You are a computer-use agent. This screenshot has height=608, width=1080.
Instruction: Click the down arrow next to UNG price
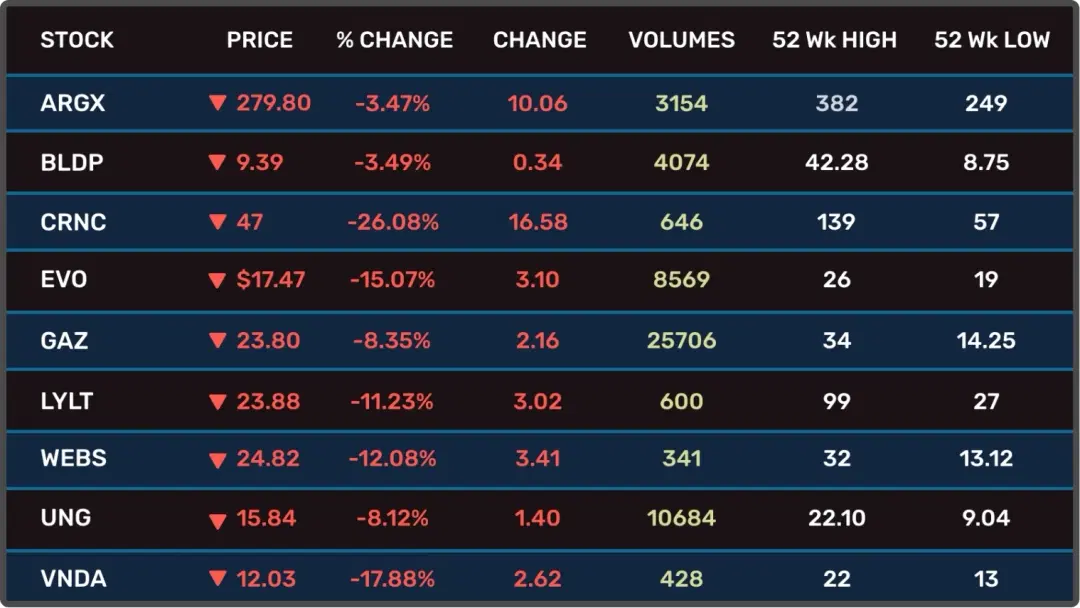[x=217, y=520]
